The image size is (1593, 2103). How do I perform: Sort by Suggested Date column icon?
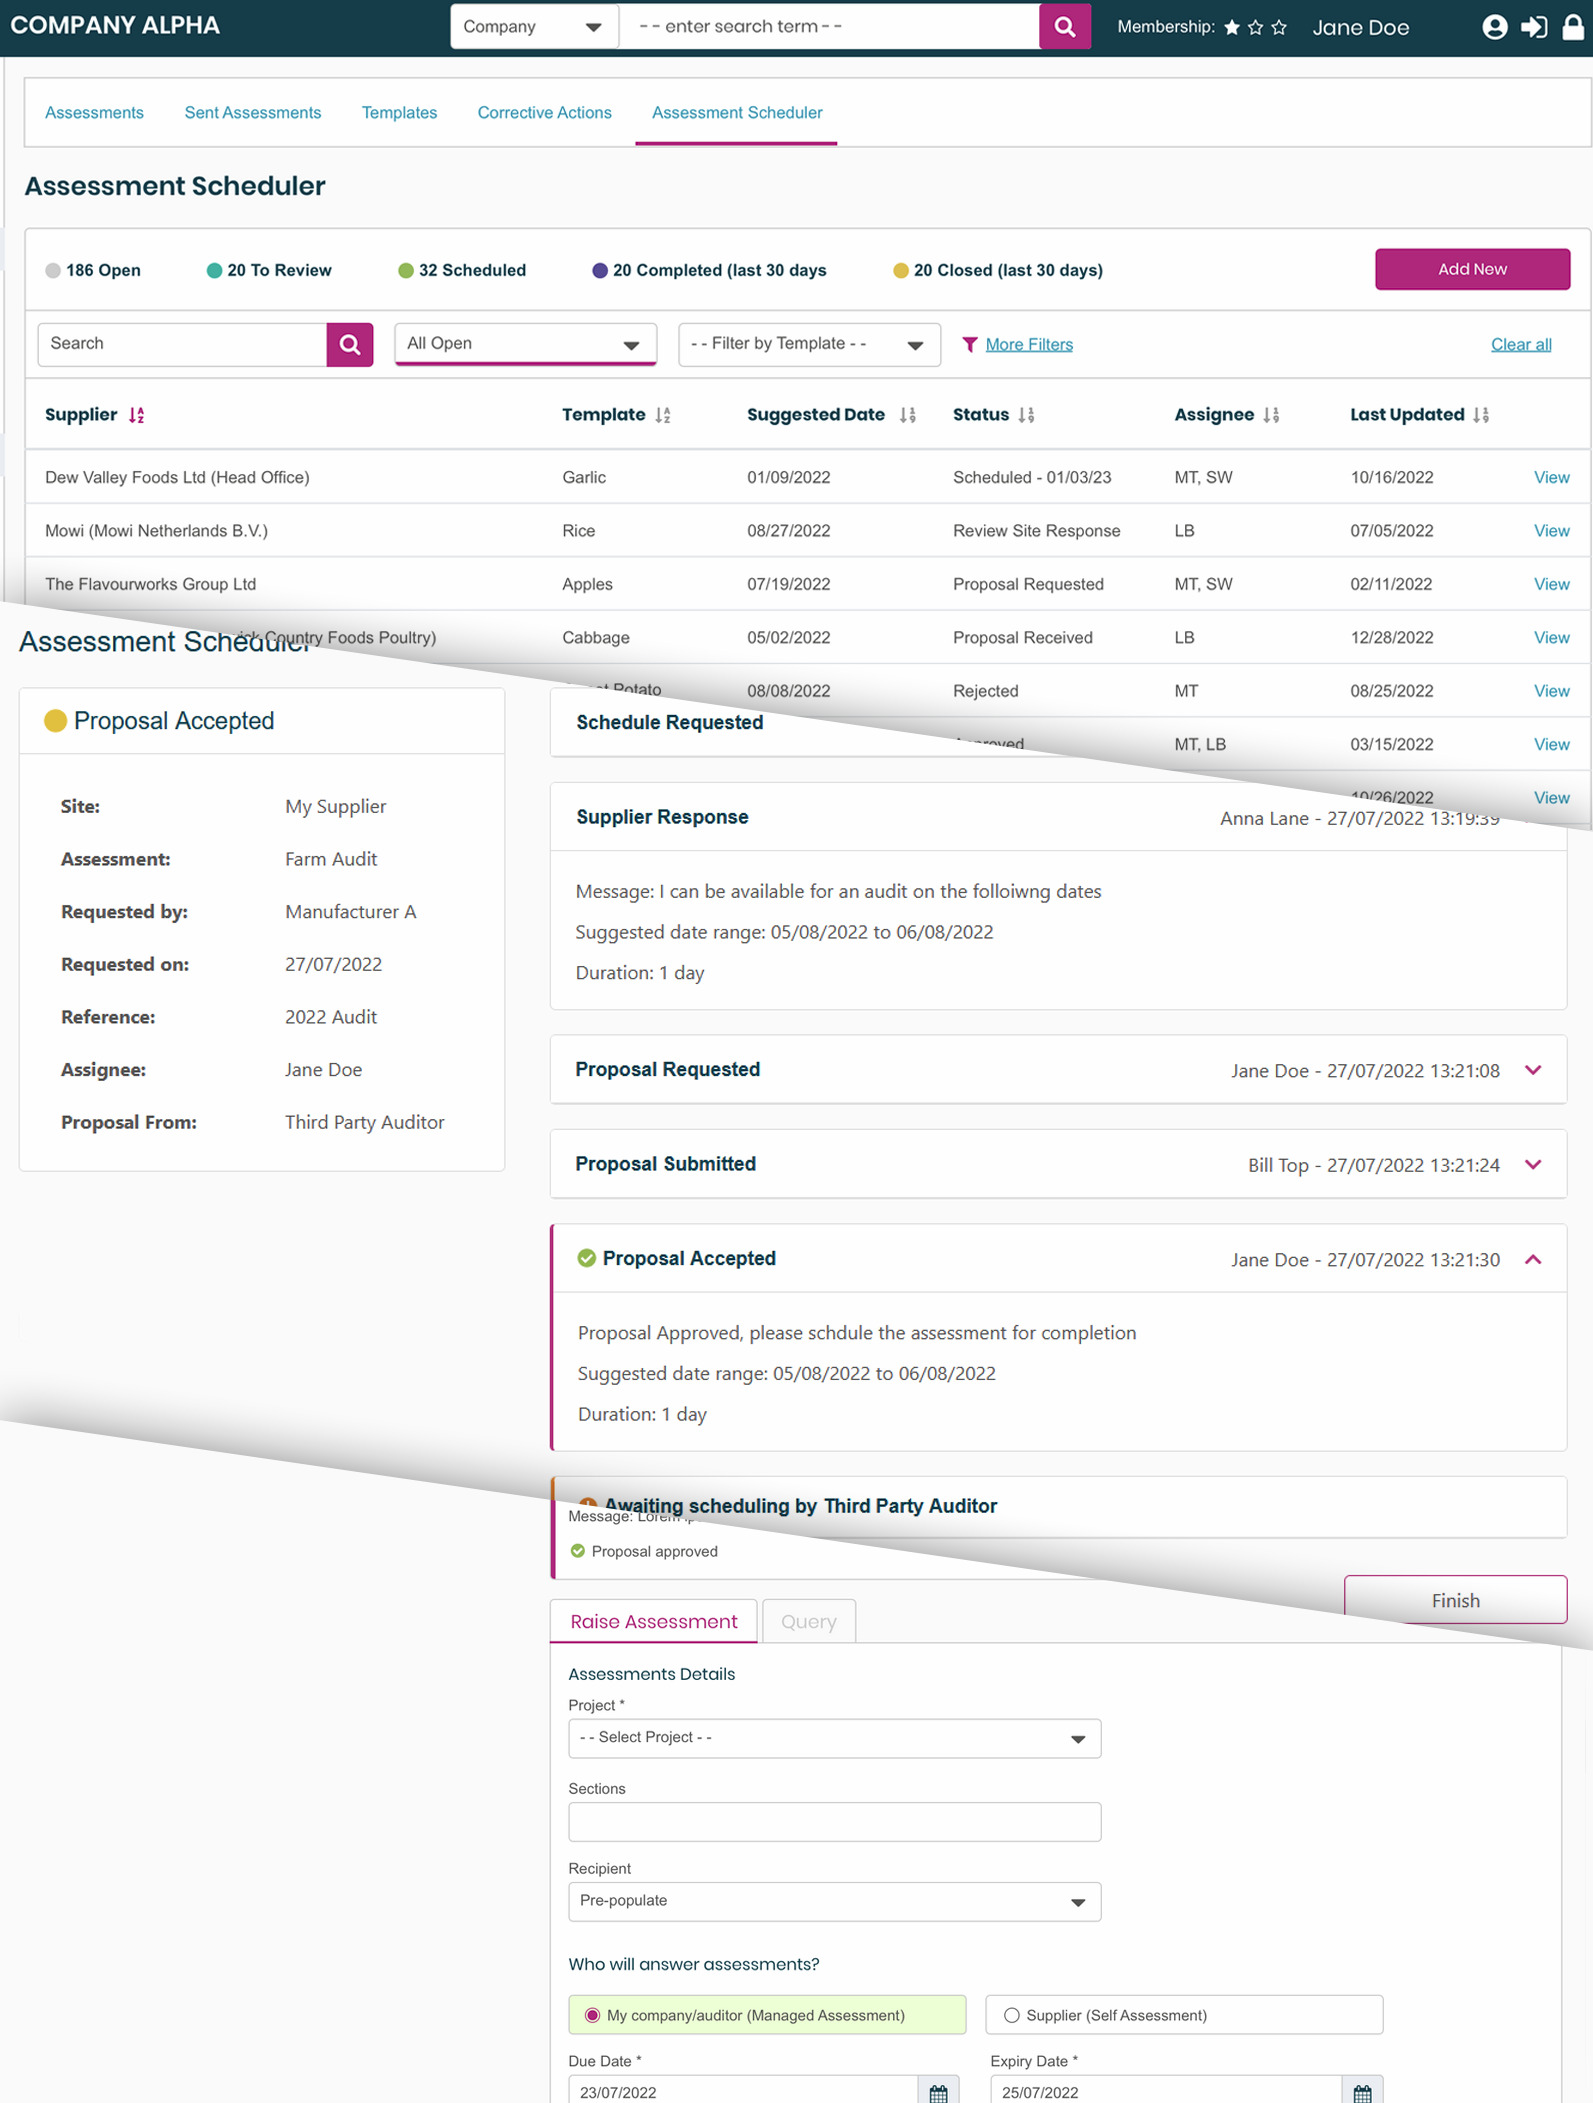(907, 415)
